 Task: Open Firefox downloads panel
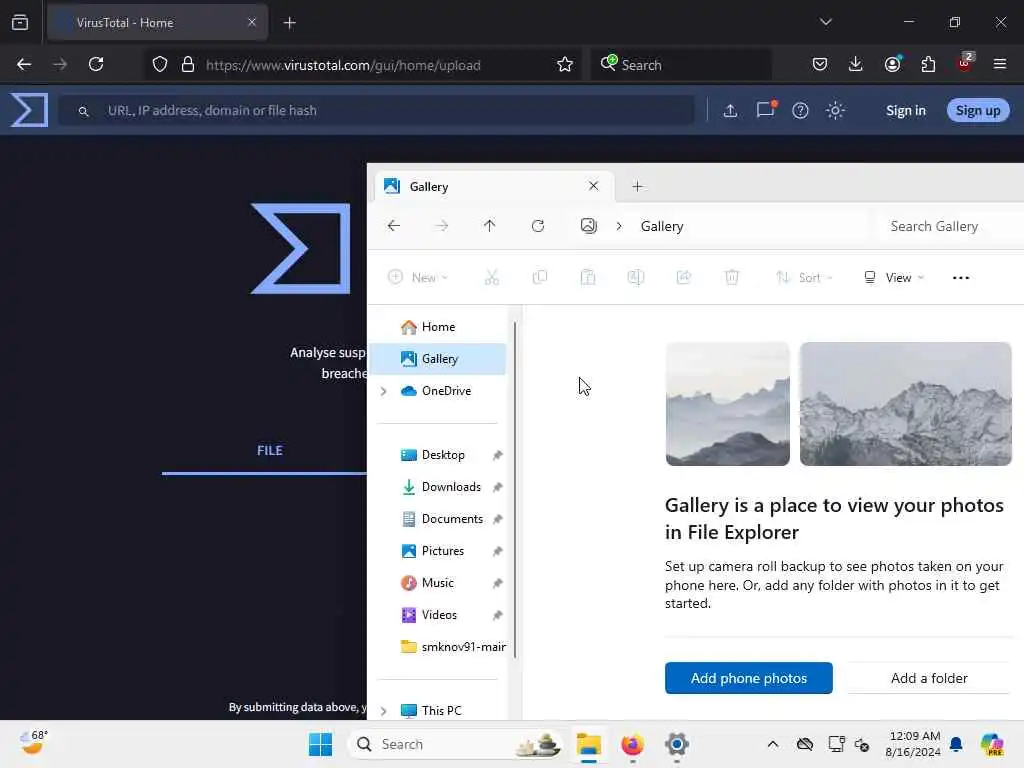[x=856, y=64]
